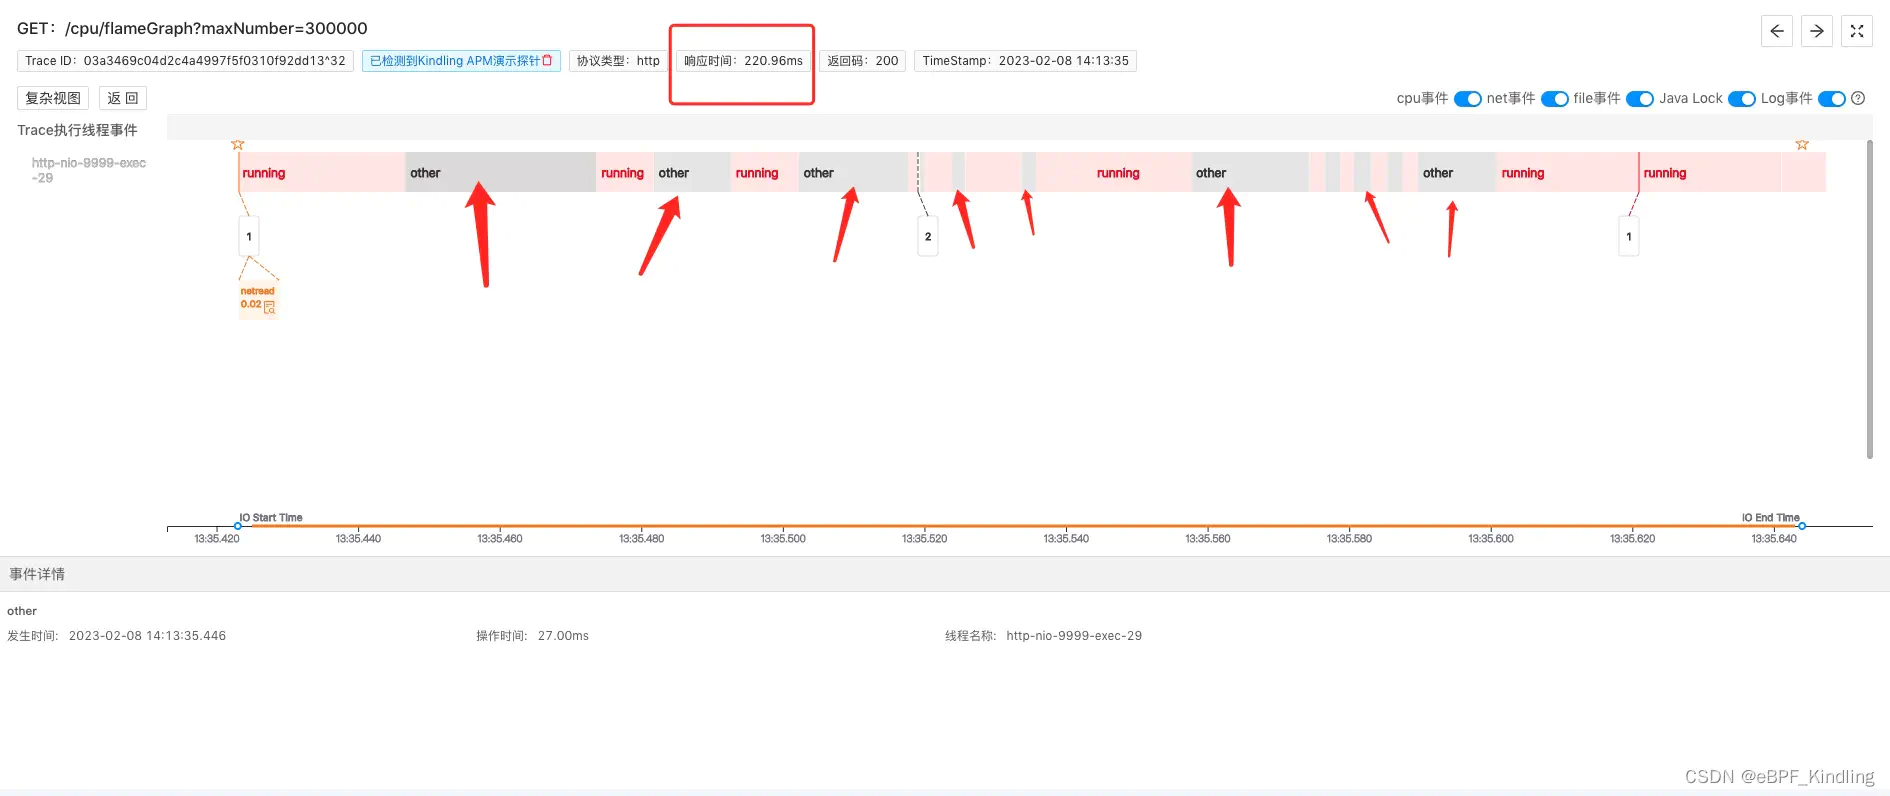Image resolution: width=1890 pixels, height=796 pixels.
Task: Go to the next trace with right arrow
Action: coord(1816,31)
